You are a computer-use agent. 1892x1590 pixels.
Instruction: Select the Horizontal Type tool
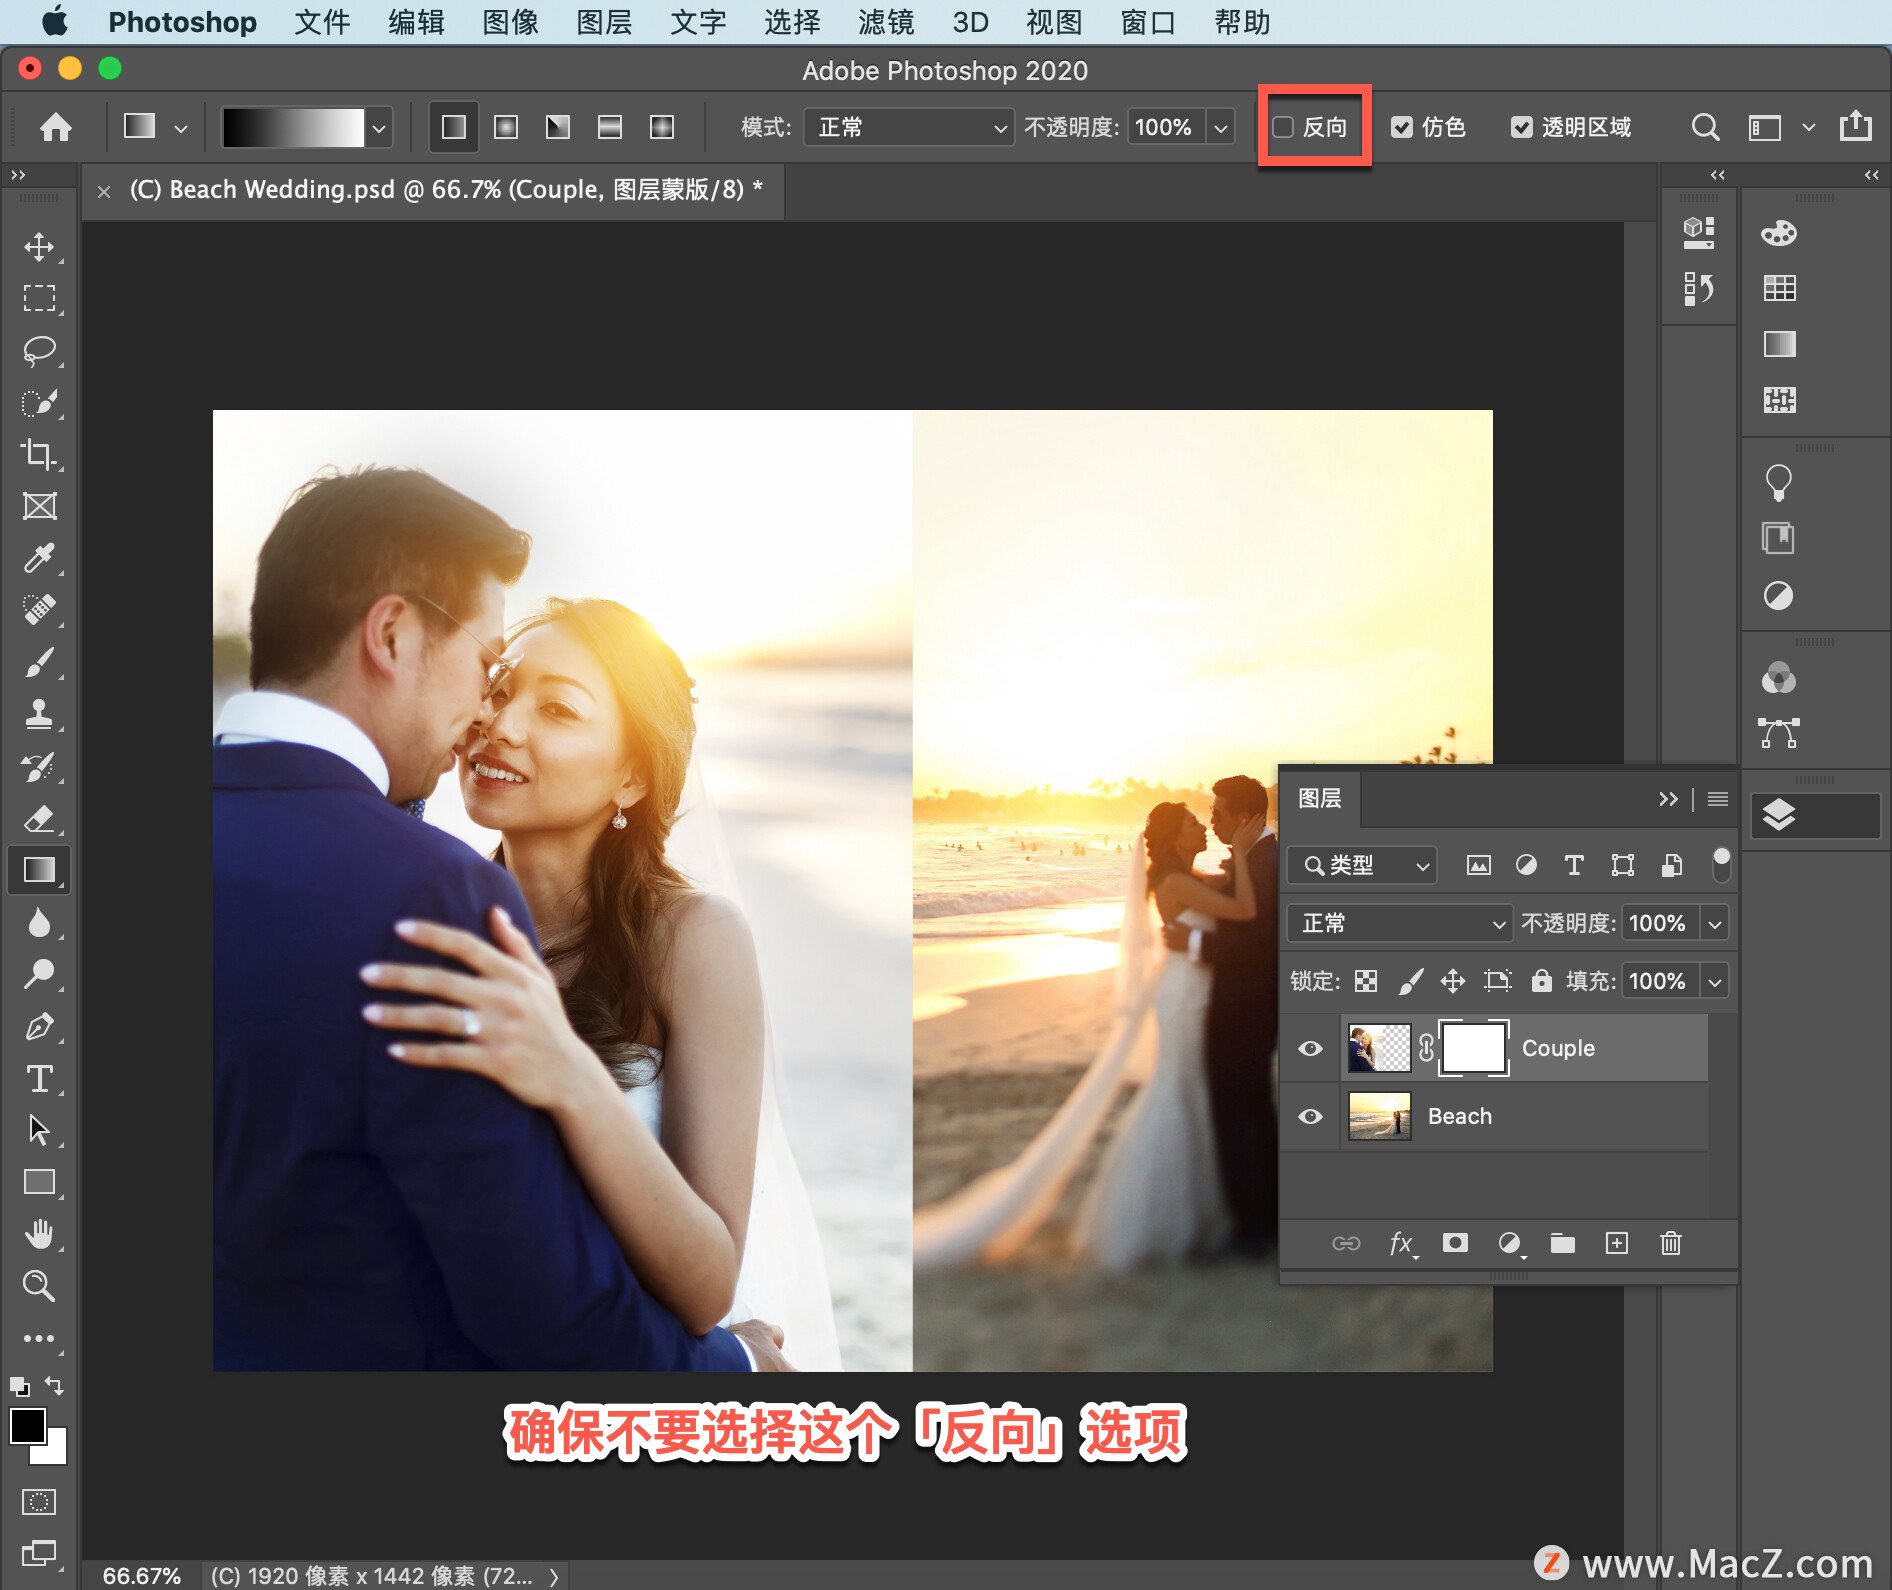coord(39,1079)
